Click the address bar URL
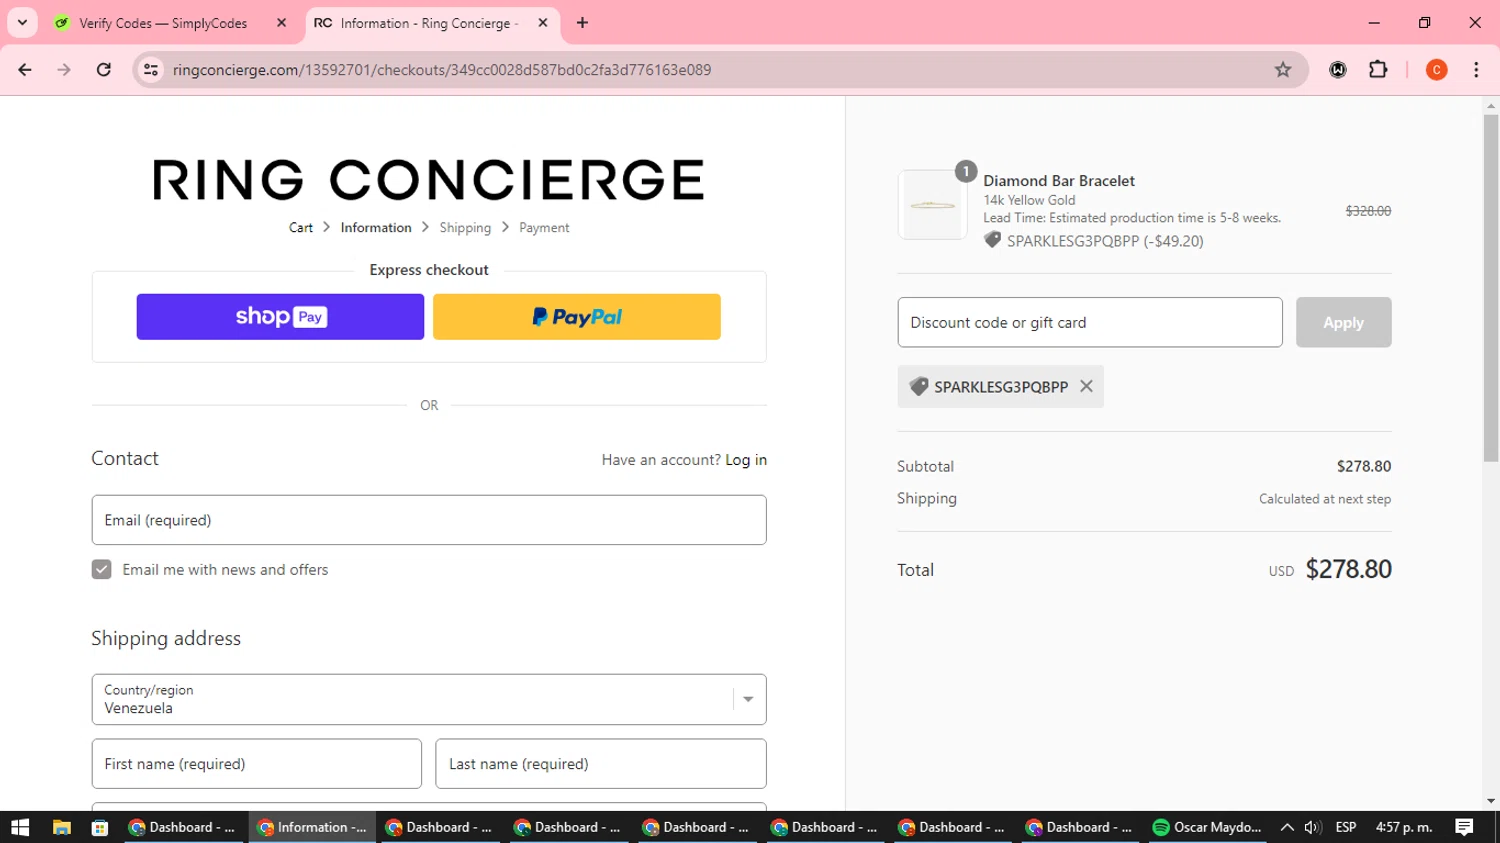 tap(441, 70)
